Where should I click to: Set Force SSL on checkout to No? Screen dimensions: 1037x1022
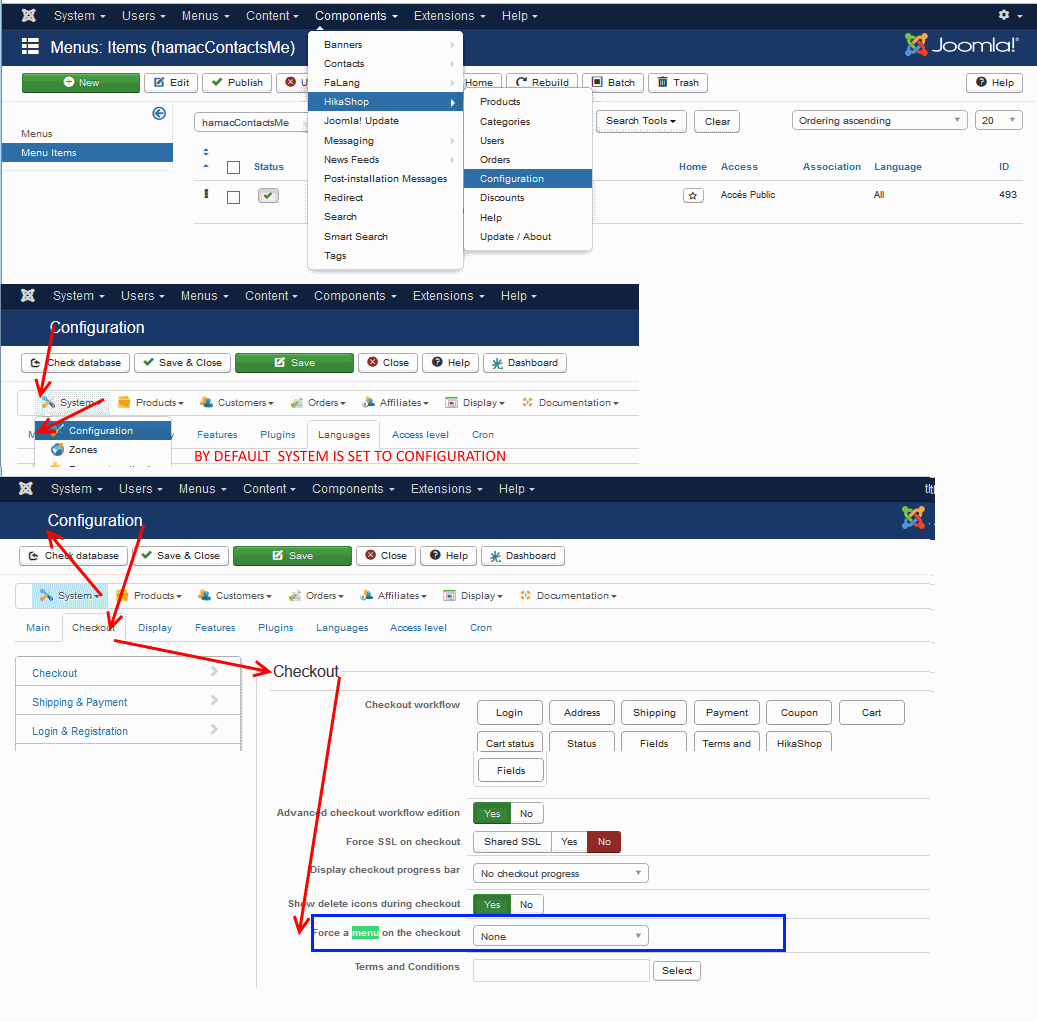coord(604,841)
